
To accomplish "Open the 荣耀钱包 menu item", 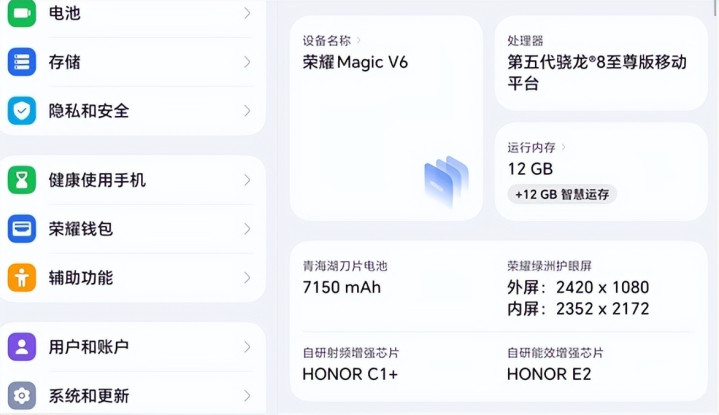I will point(81,229).
